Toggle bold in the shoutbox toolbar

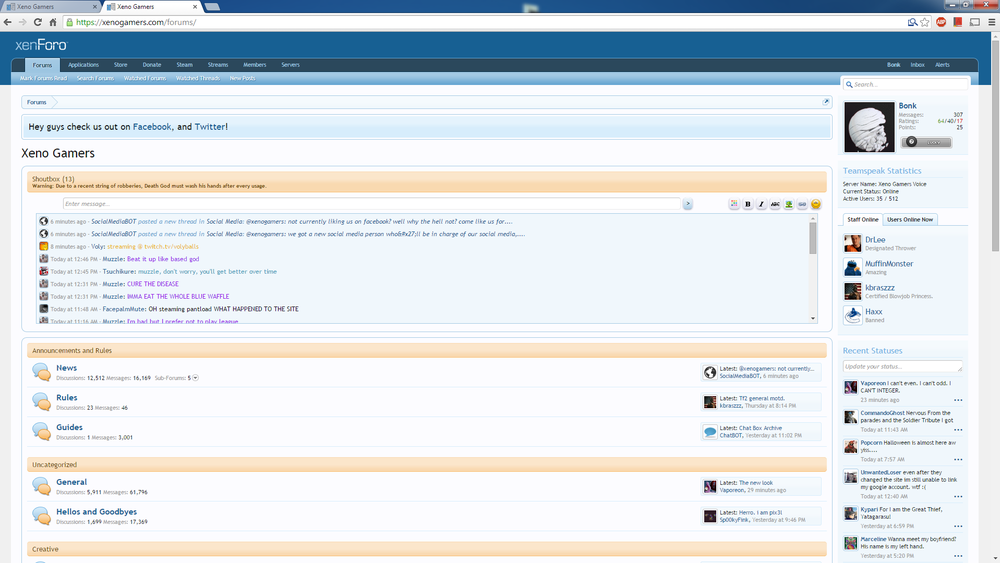(747, 204)
